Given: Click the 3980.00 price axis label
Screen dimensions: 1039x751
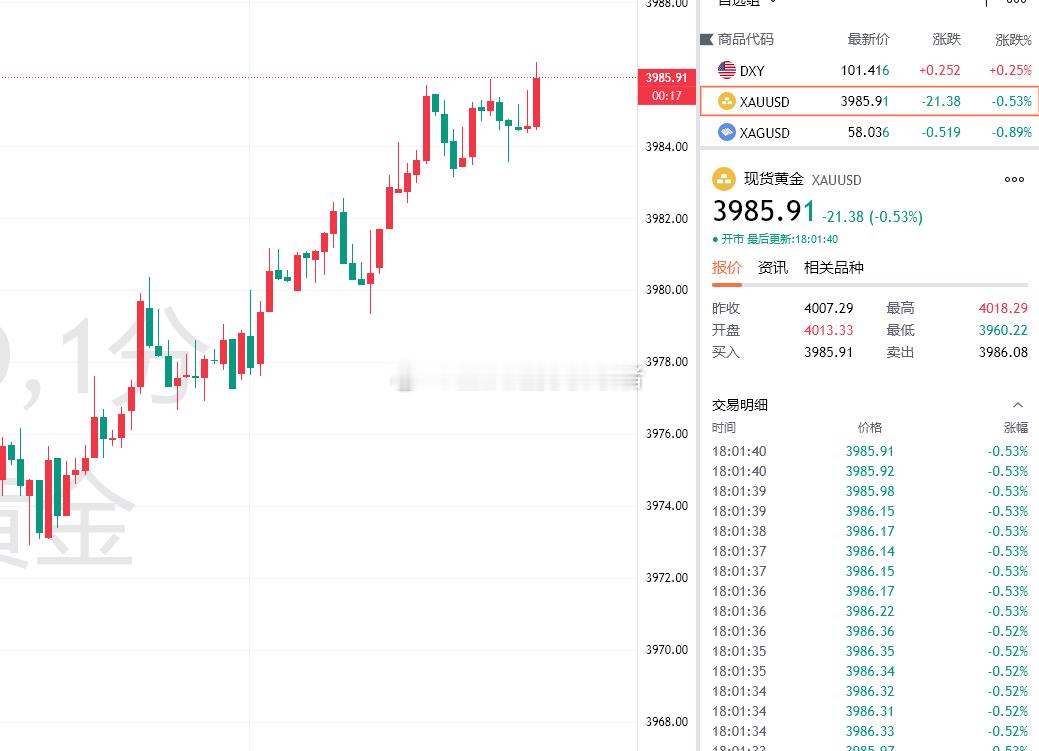Looking at the screenshot, I should point(667,290).
